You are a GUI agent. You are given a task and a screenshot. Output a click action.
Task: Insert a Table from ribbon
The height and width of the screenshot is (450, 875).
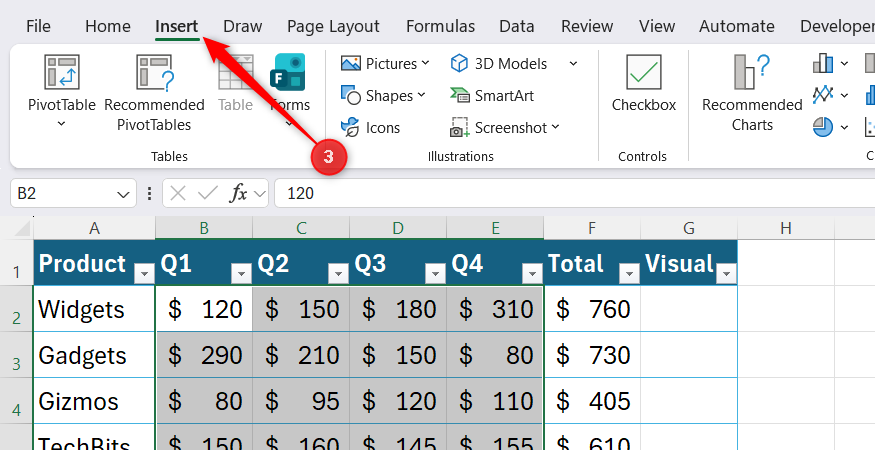point(235,84)
